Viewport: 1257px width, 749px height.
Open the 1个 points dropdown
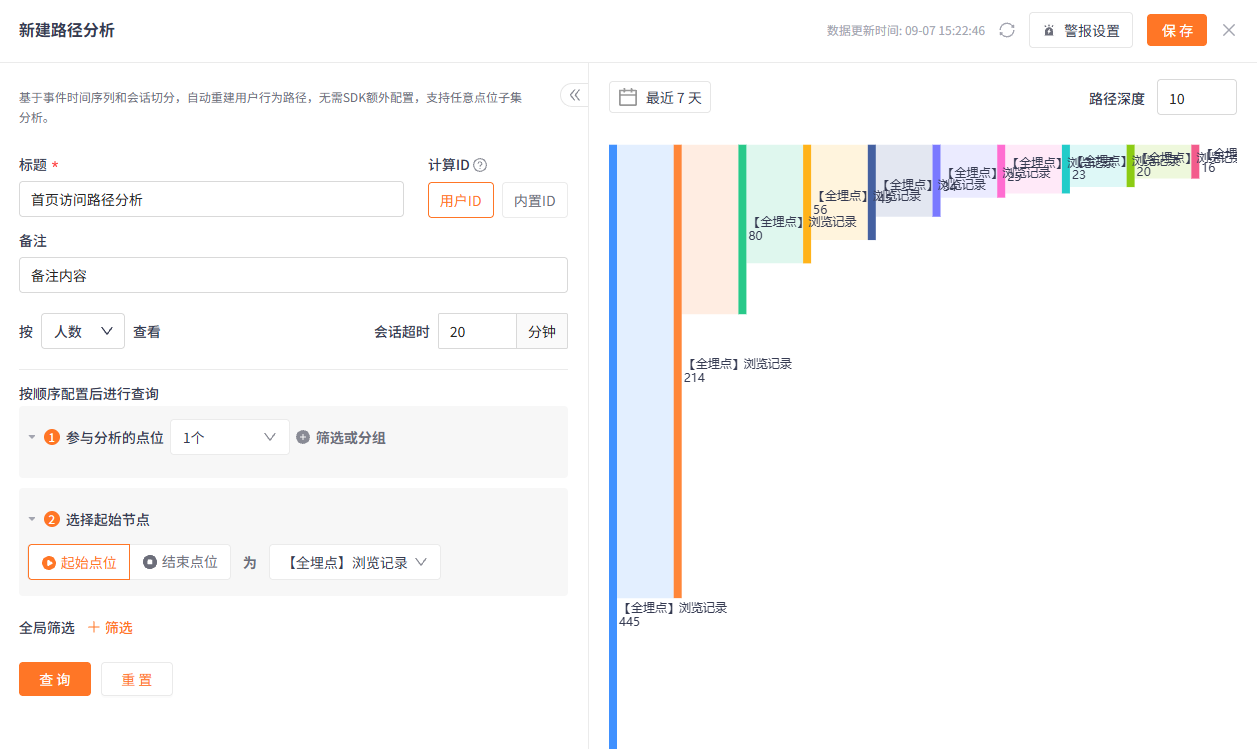click(230, 437)
